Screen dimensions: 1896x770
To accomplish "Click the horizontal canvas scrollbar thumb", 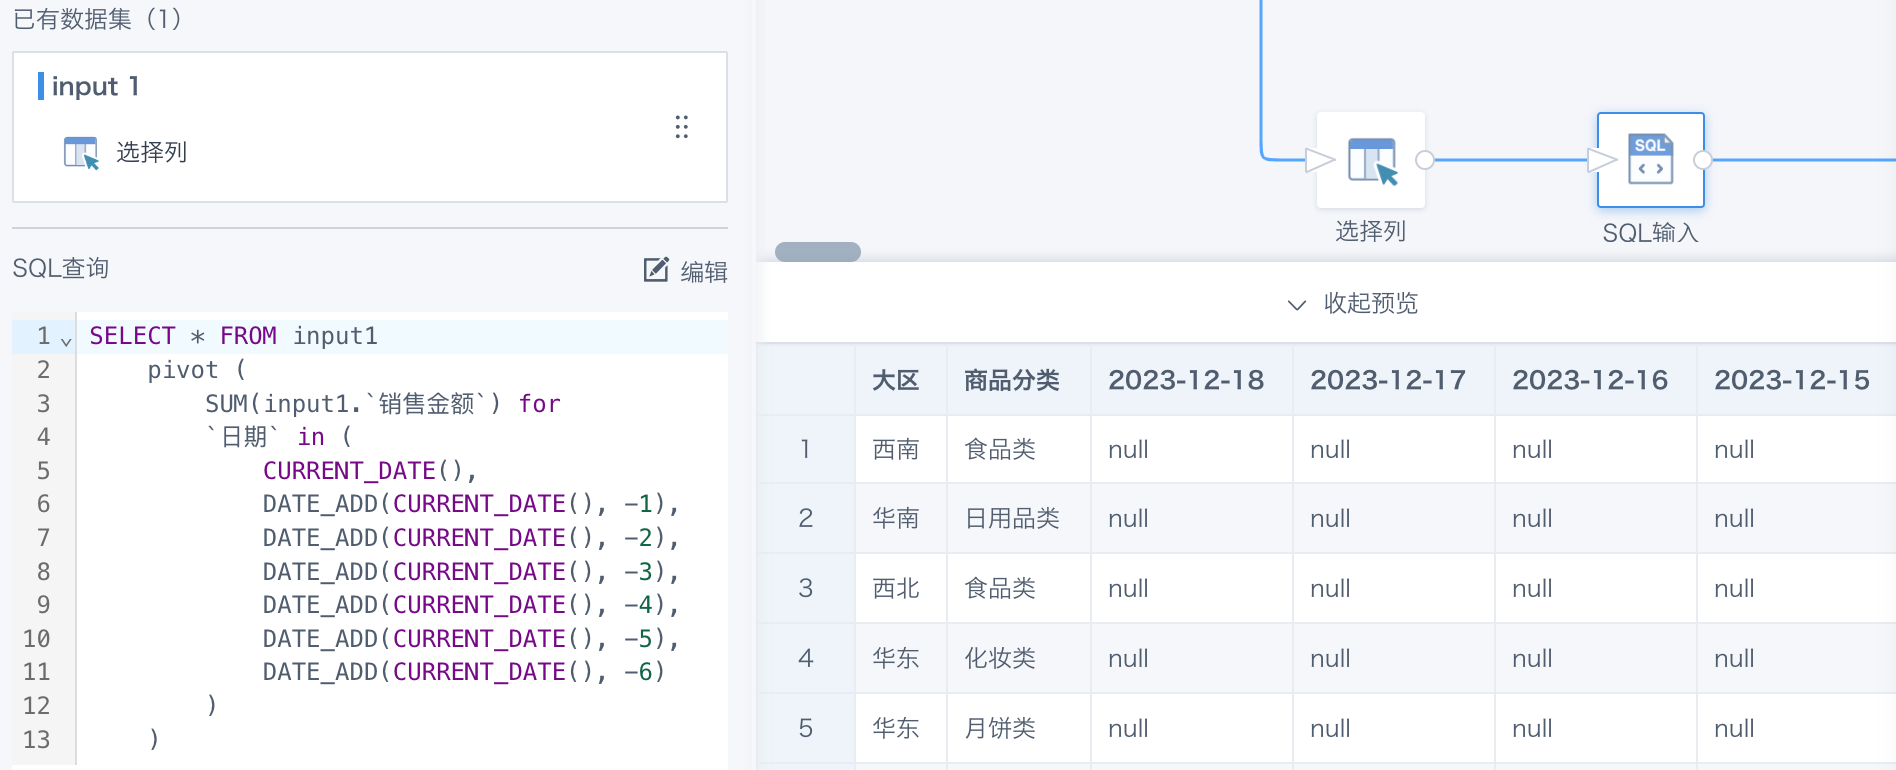I will coord(818,252).
